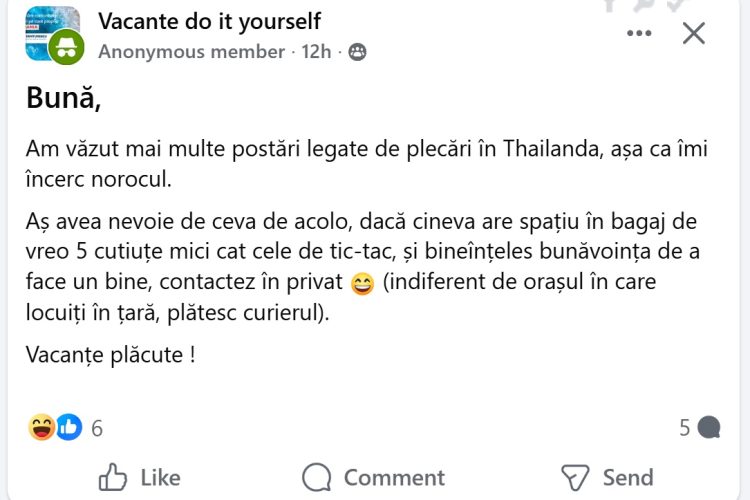Click the green anonymous member avatar icon
The width and height of the screenshot is (750, 500).
coord(66,46)
